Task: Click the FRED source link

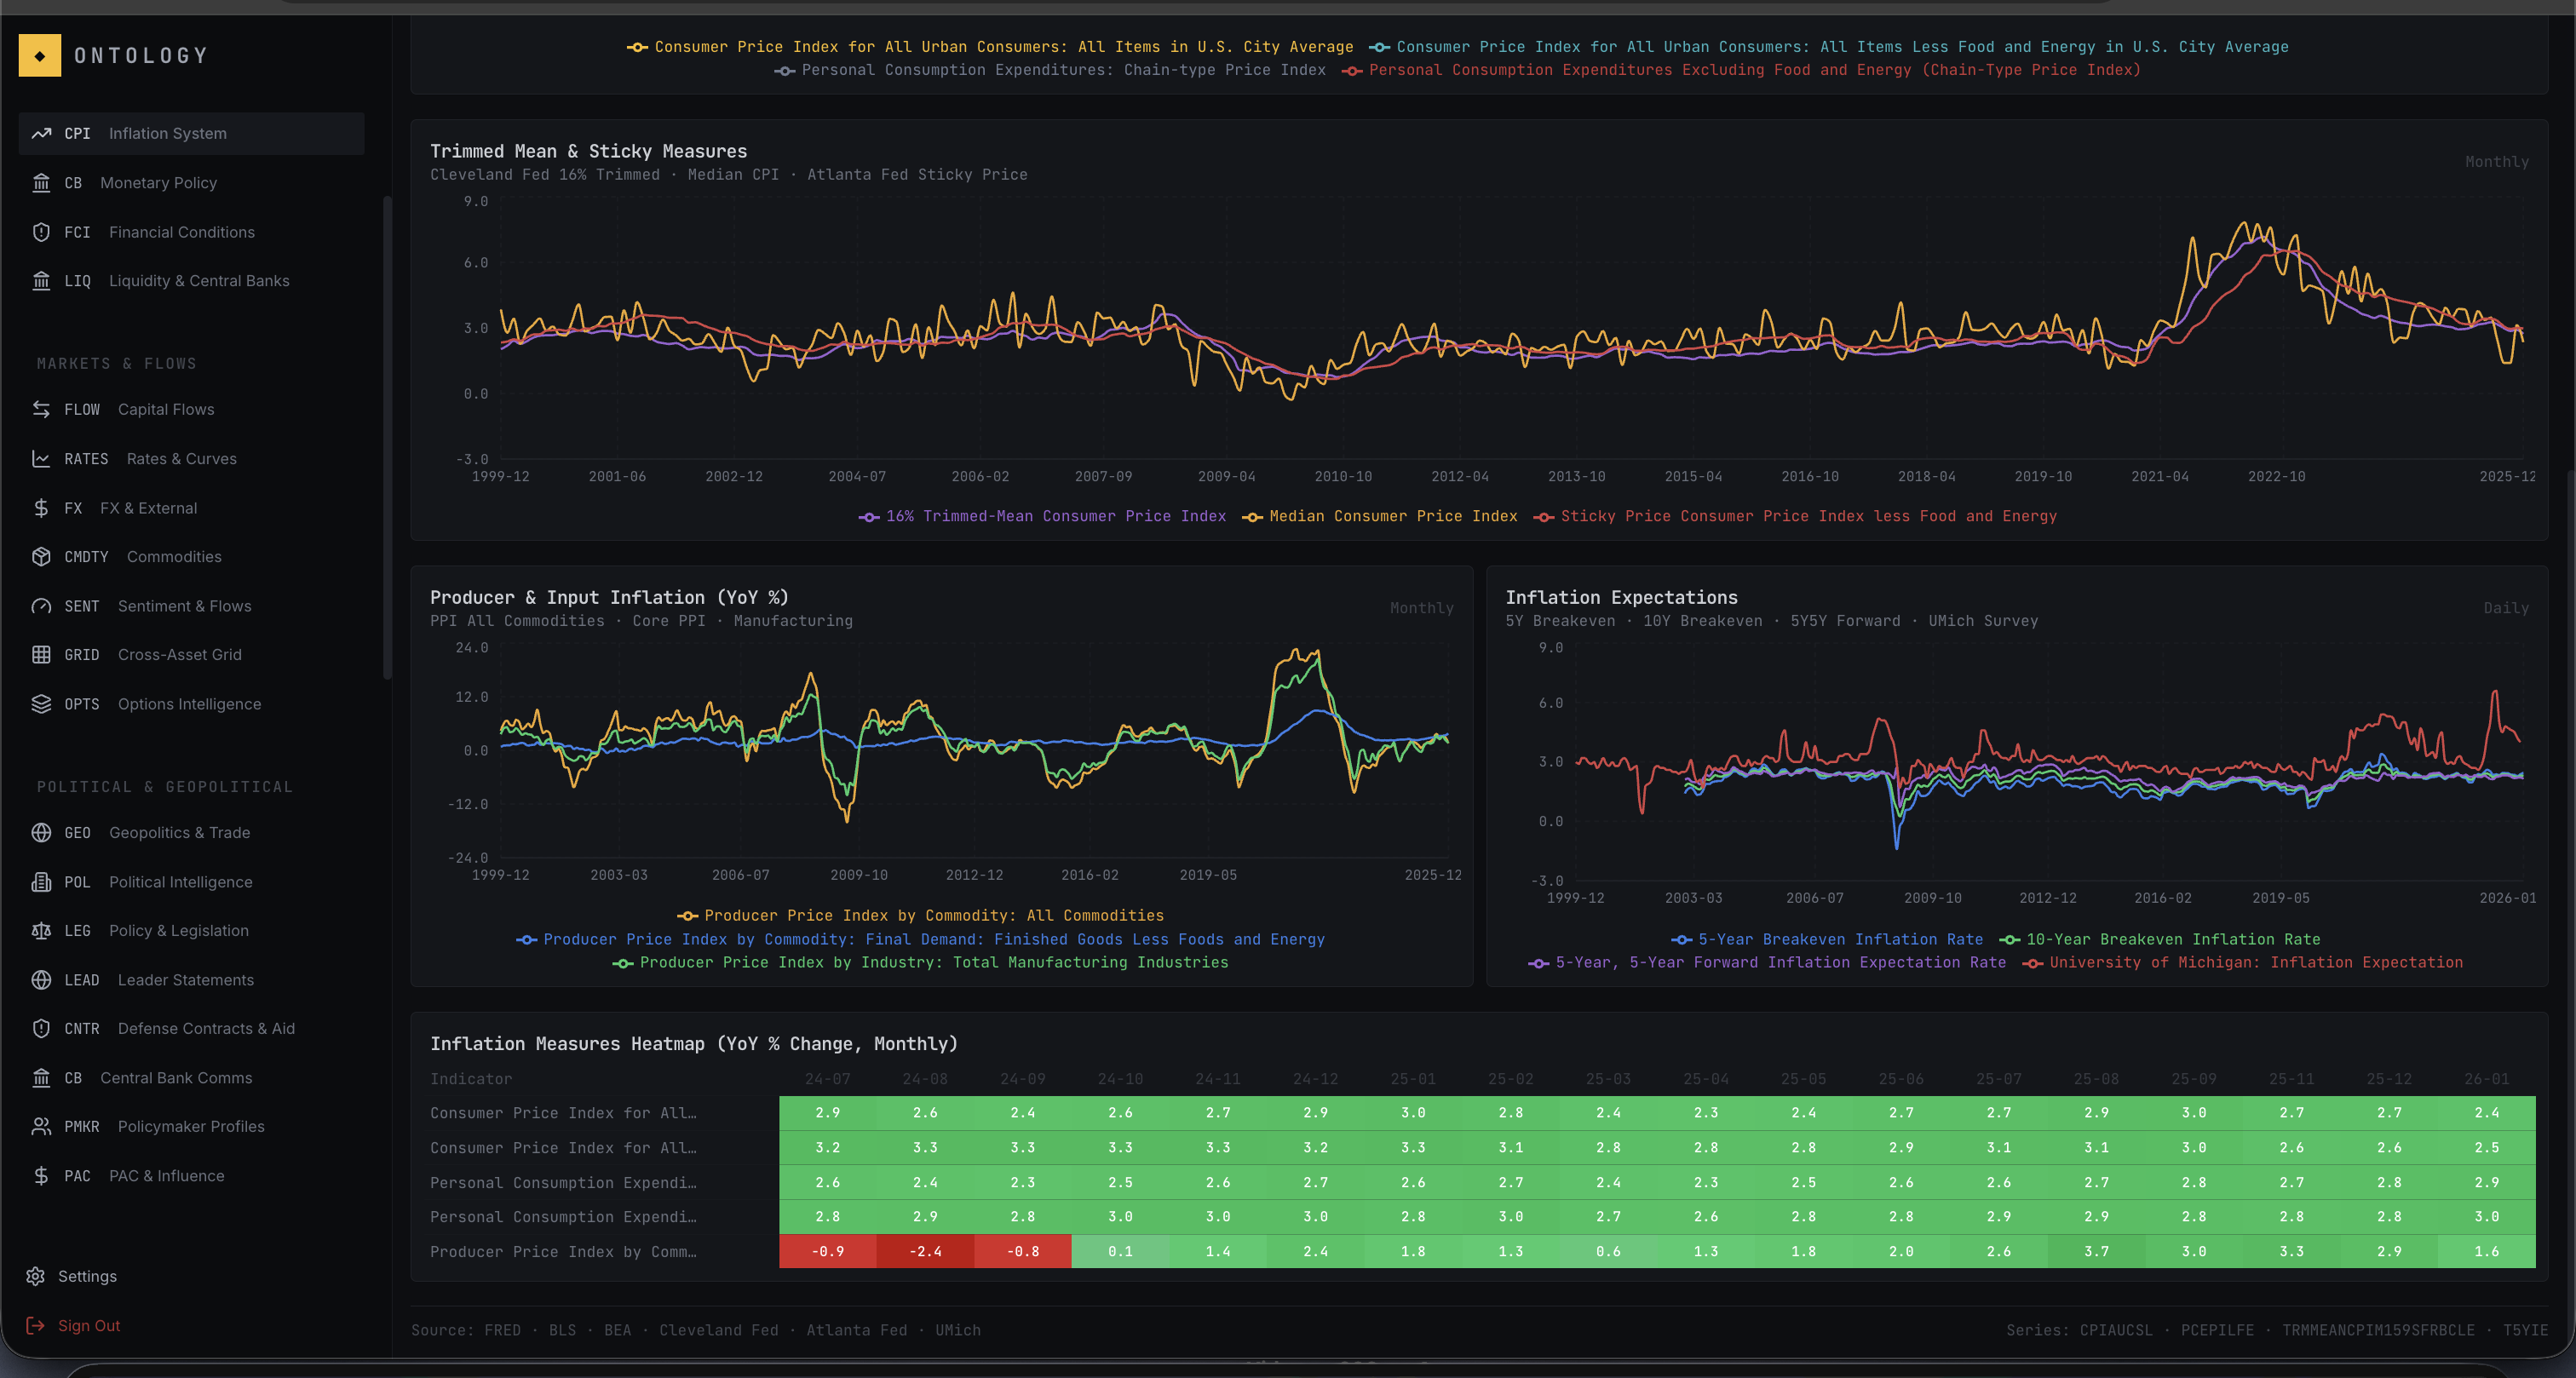Action: 503,1330
